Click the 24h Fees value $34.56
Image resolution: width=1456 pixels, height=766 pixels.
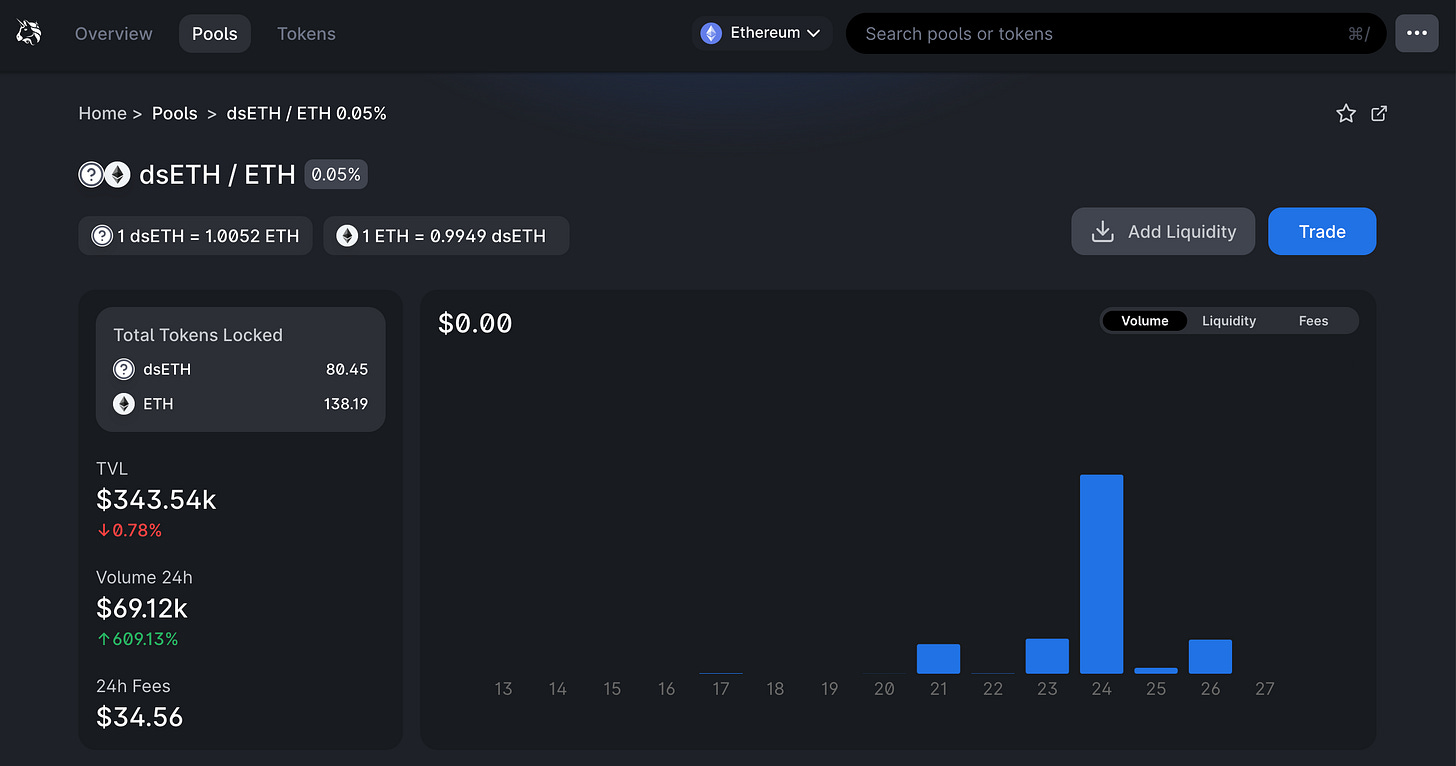pos(140,717)
